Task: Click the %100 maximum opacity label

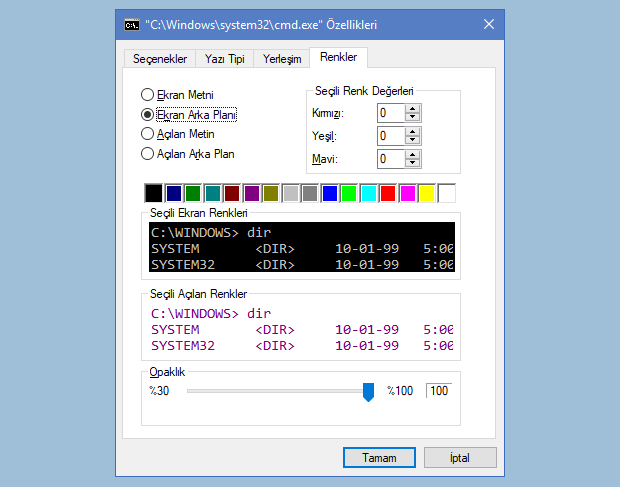Action: (400, 391)
